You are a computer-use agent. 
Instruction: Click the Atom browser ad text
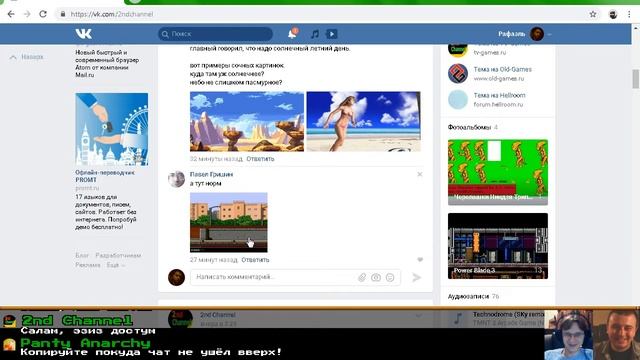[107, 64]
